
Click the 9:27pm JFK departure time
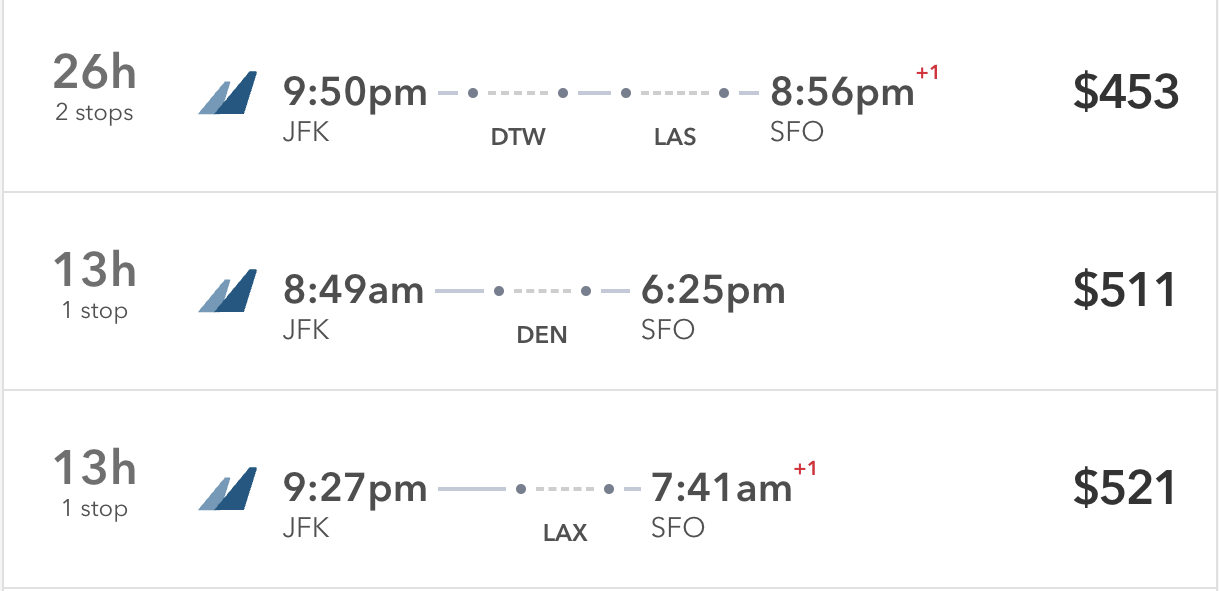pos(355,489)
